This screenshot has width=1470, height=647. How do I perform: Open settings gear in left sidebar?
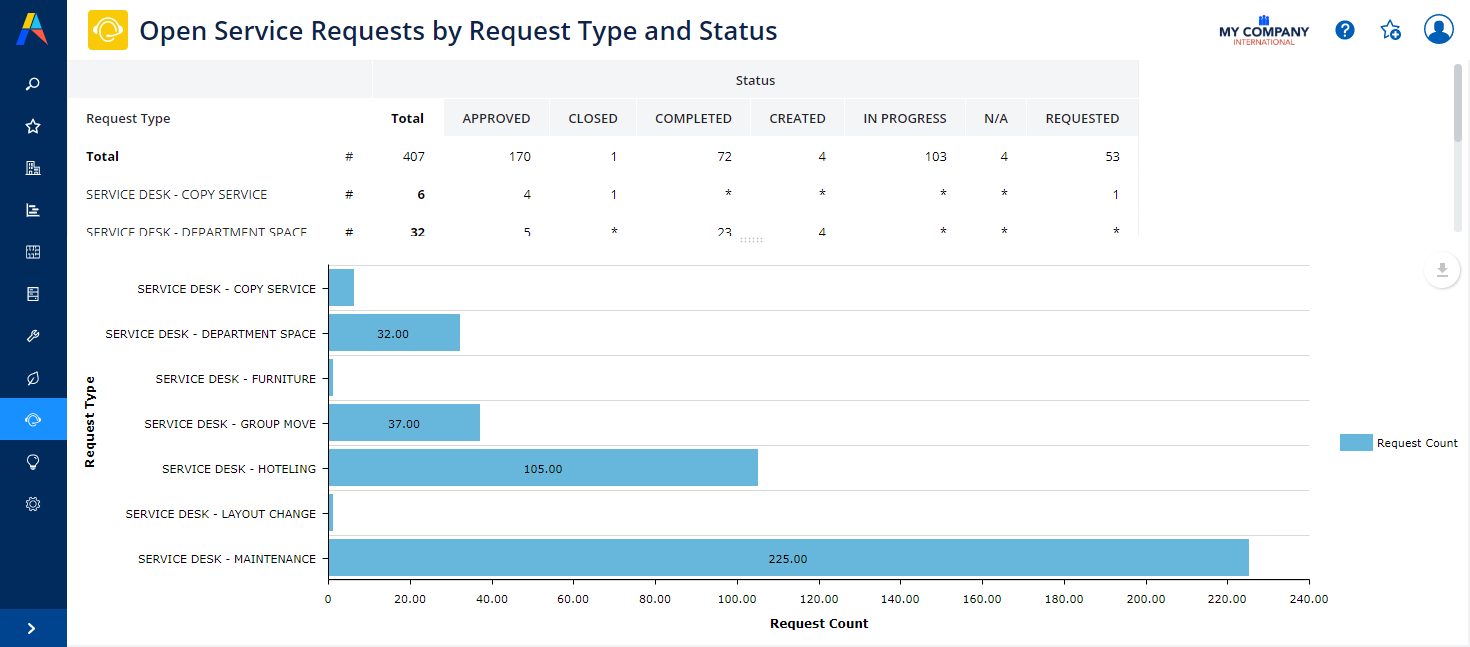click(33, 504)
